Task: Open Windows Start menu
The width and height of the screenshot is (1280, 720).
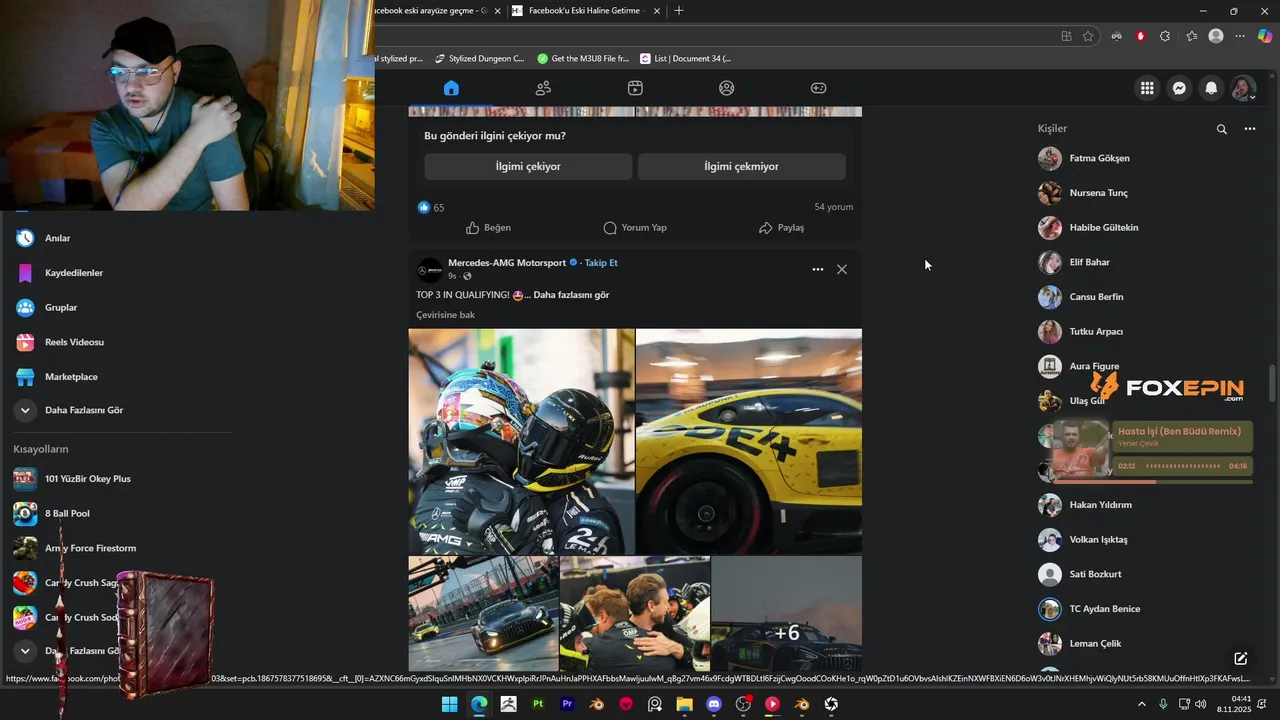Action: (x=450, y=704)
